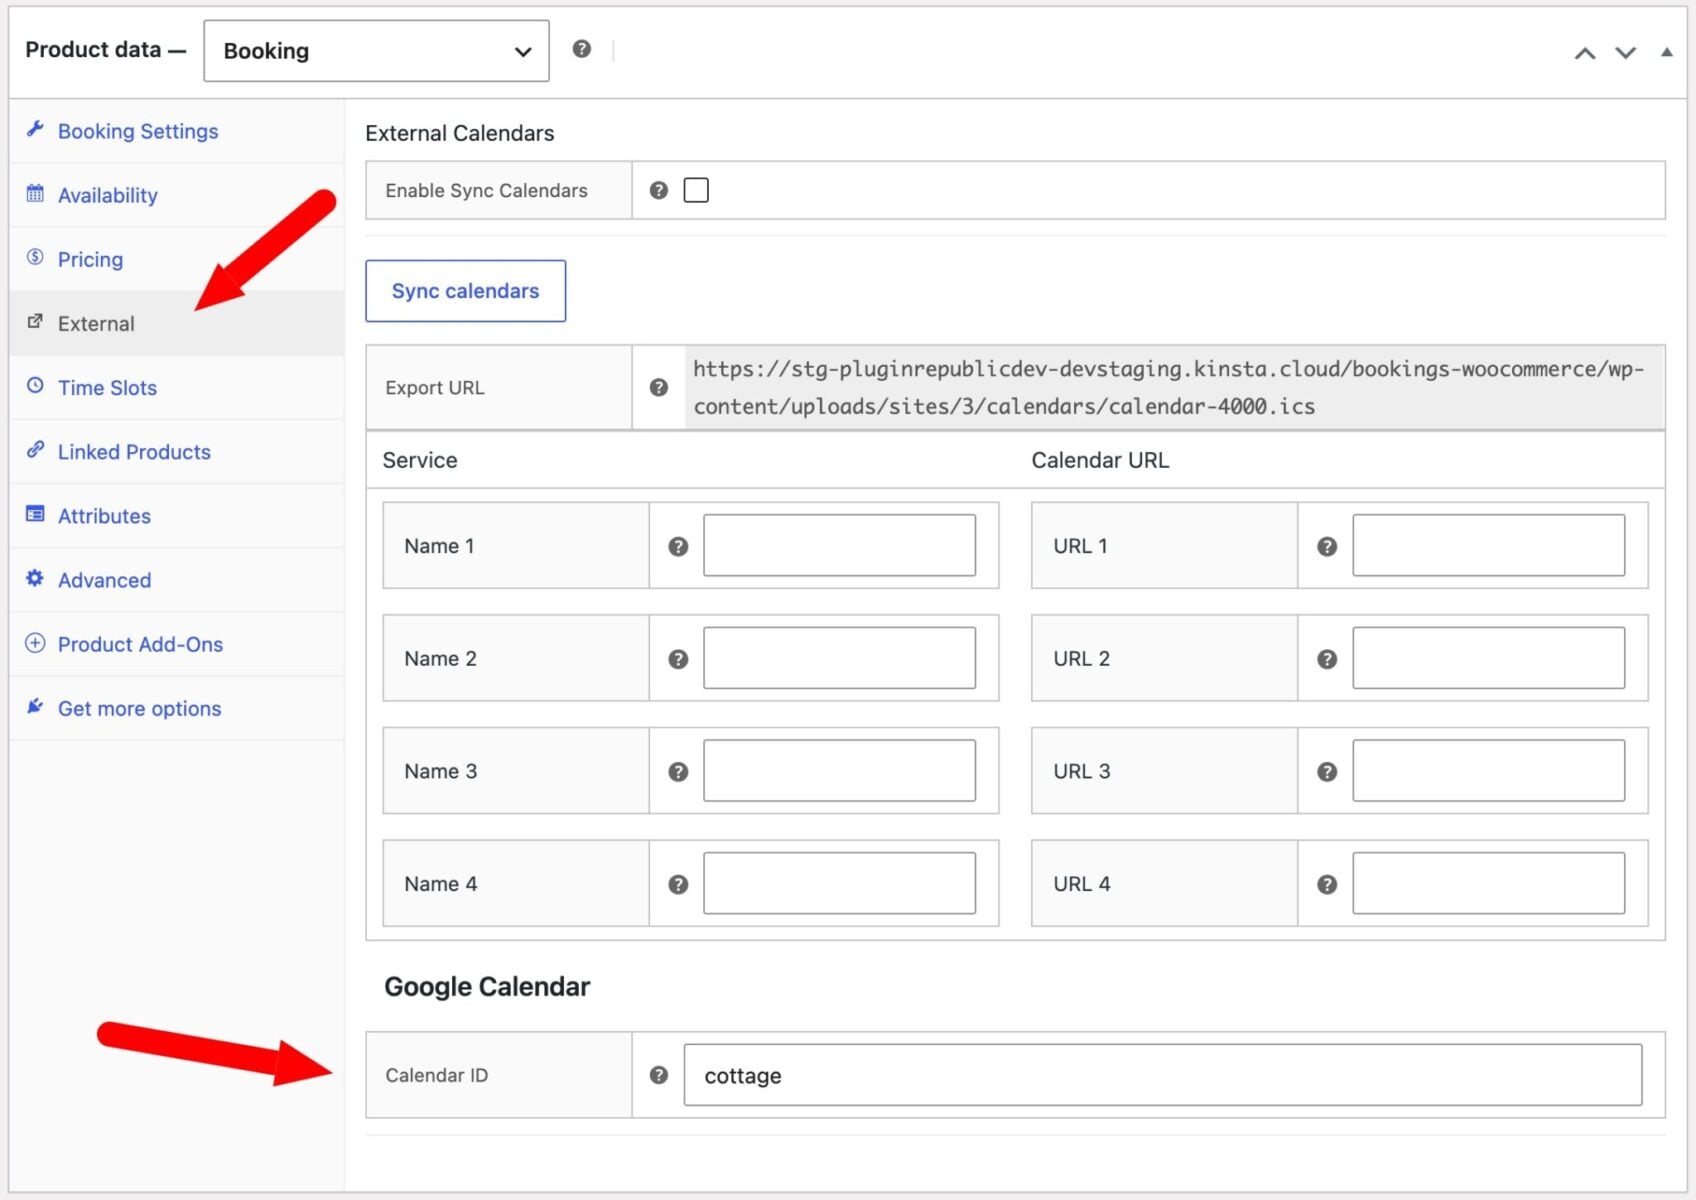The image size is (1696, 1200).
Task: Click the chain icon beside Linked Products
Action: [x=35, y=449]
